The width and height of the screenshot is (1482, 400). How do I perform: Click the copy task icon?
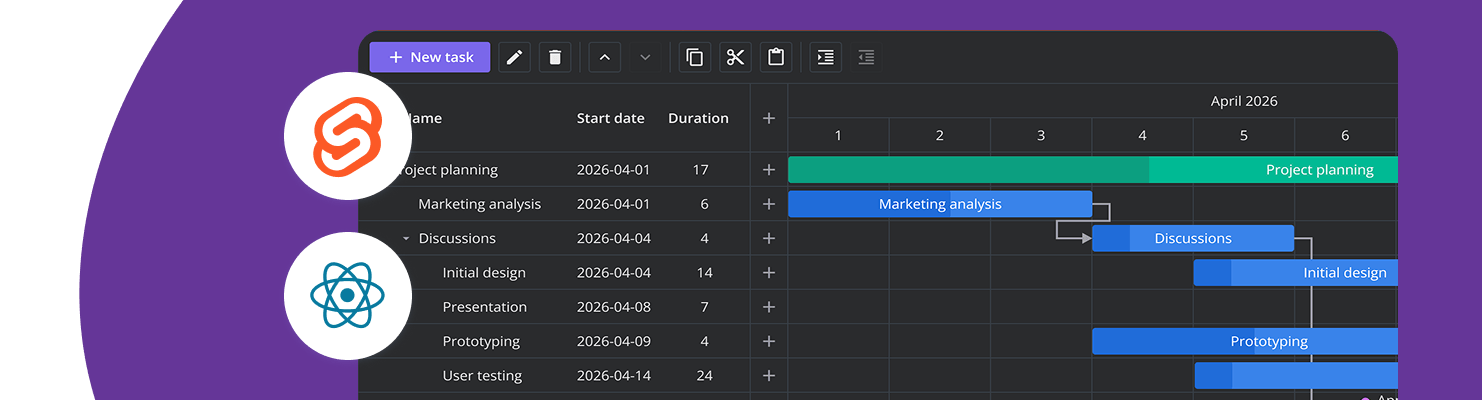tap(695, 57)
